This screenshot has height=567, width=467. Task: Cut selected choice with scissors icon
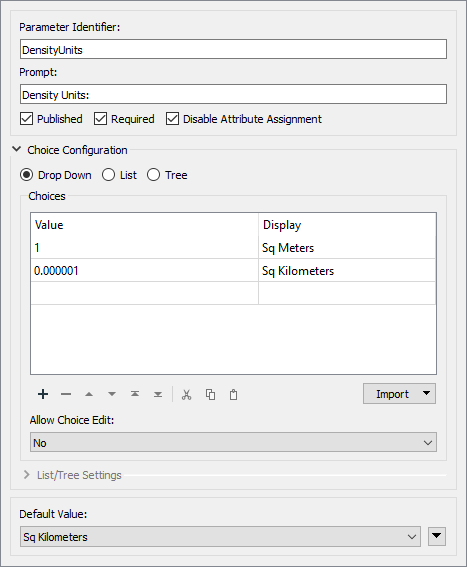click(186, 395)
